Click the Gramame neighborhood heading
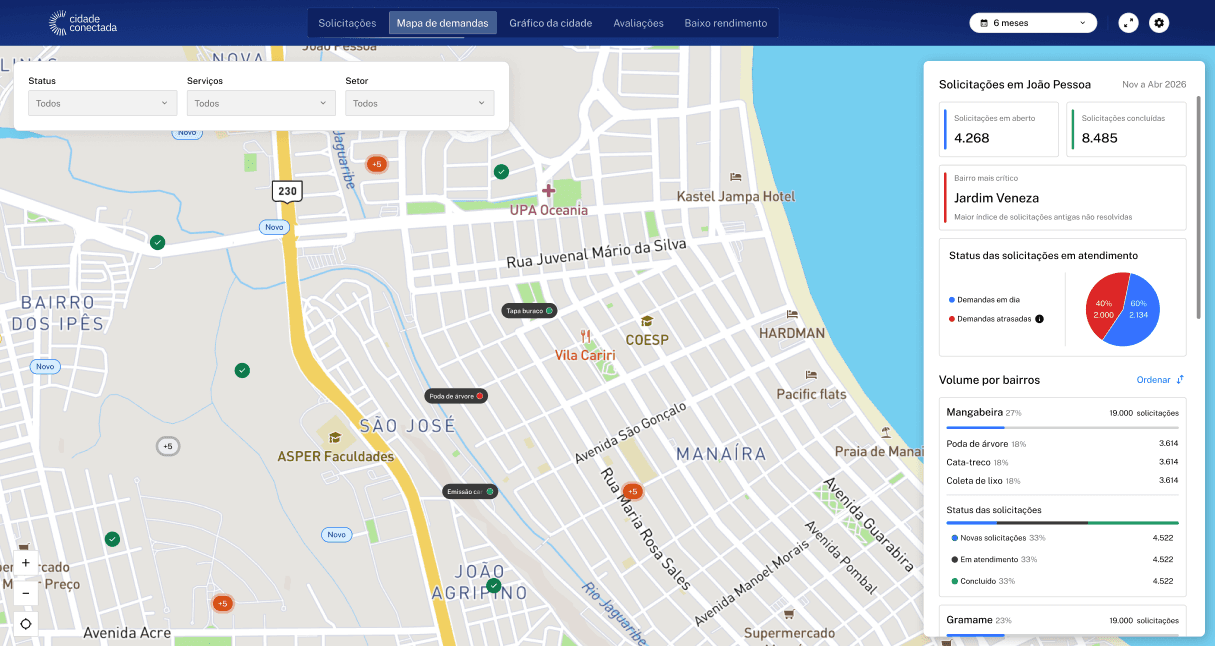The height and width of the screenshot is (646, 1215). 970,620
